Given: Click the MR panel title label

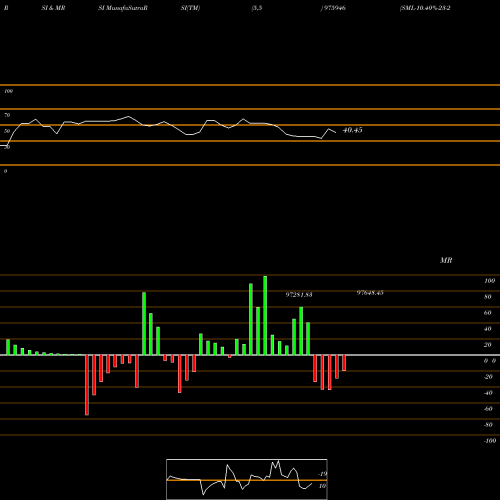Looking at the screenshot, I should point(446,260).
